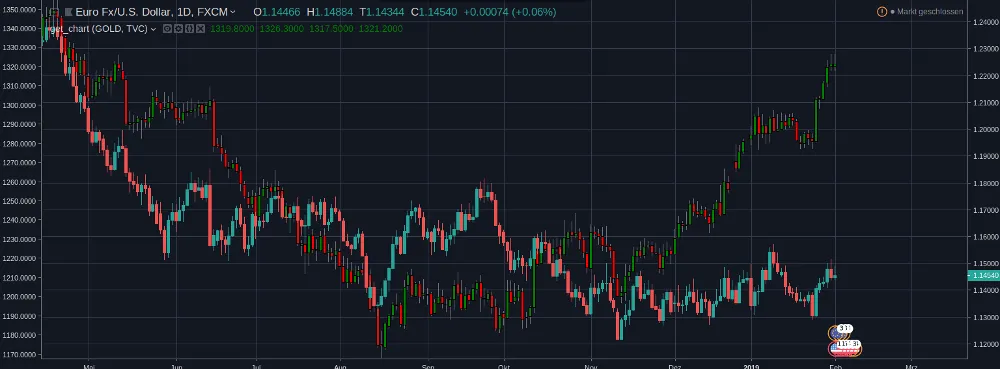This screenshot has height=369, width=1000.
Task: Remove the get_chart GOLD indicator
Action: pyautogui.click(x=200, y=29)
